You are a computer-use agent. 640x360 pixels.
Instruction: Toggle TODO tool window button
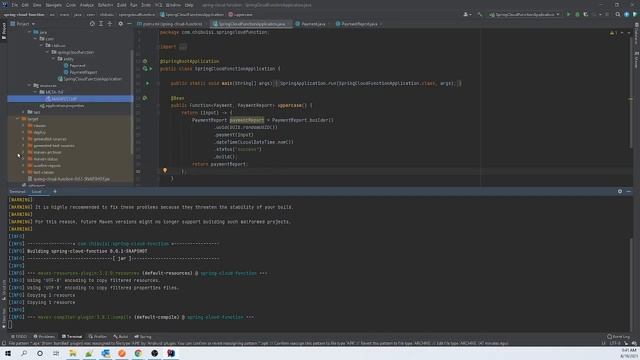pyautogui.click(x=19, y=337)
